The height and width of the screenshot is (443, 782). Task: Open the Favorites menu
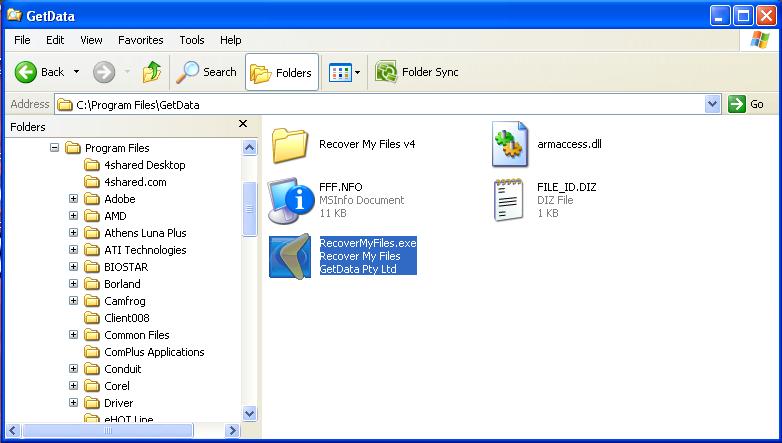click(x=141, y=40)
